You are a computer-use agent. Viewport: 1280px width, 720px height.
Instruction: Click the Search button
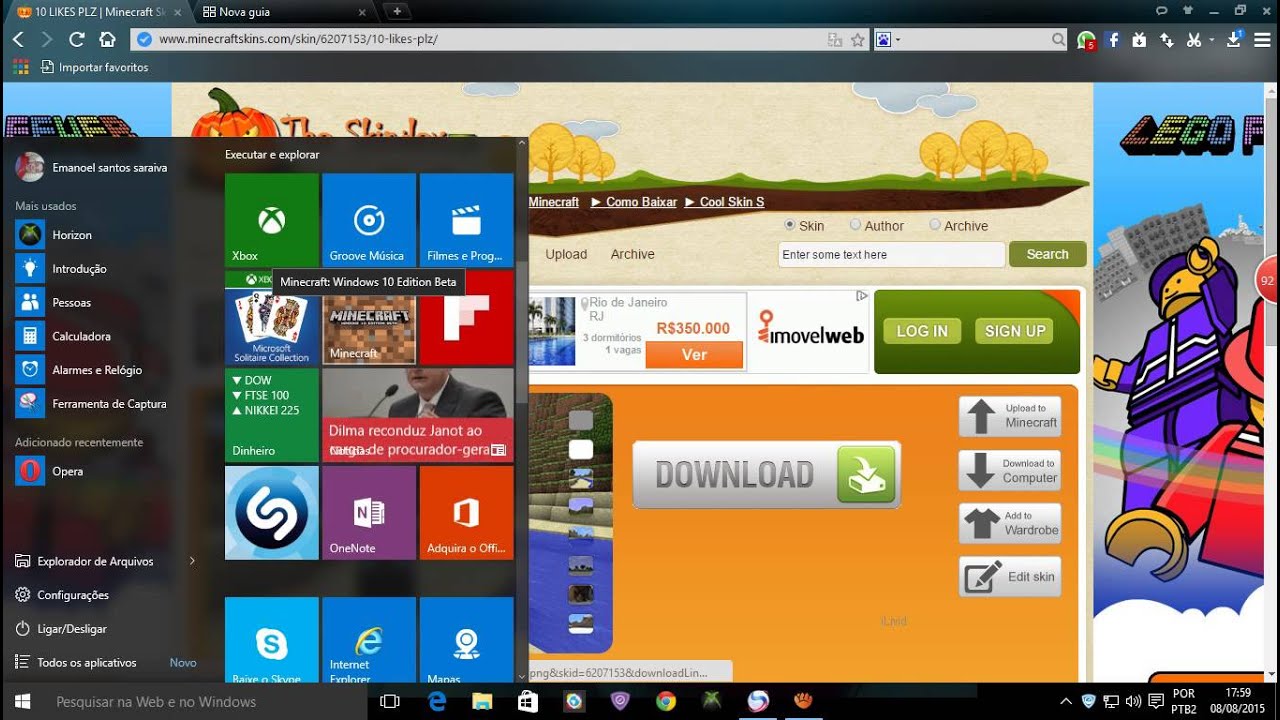point(1047,254)
